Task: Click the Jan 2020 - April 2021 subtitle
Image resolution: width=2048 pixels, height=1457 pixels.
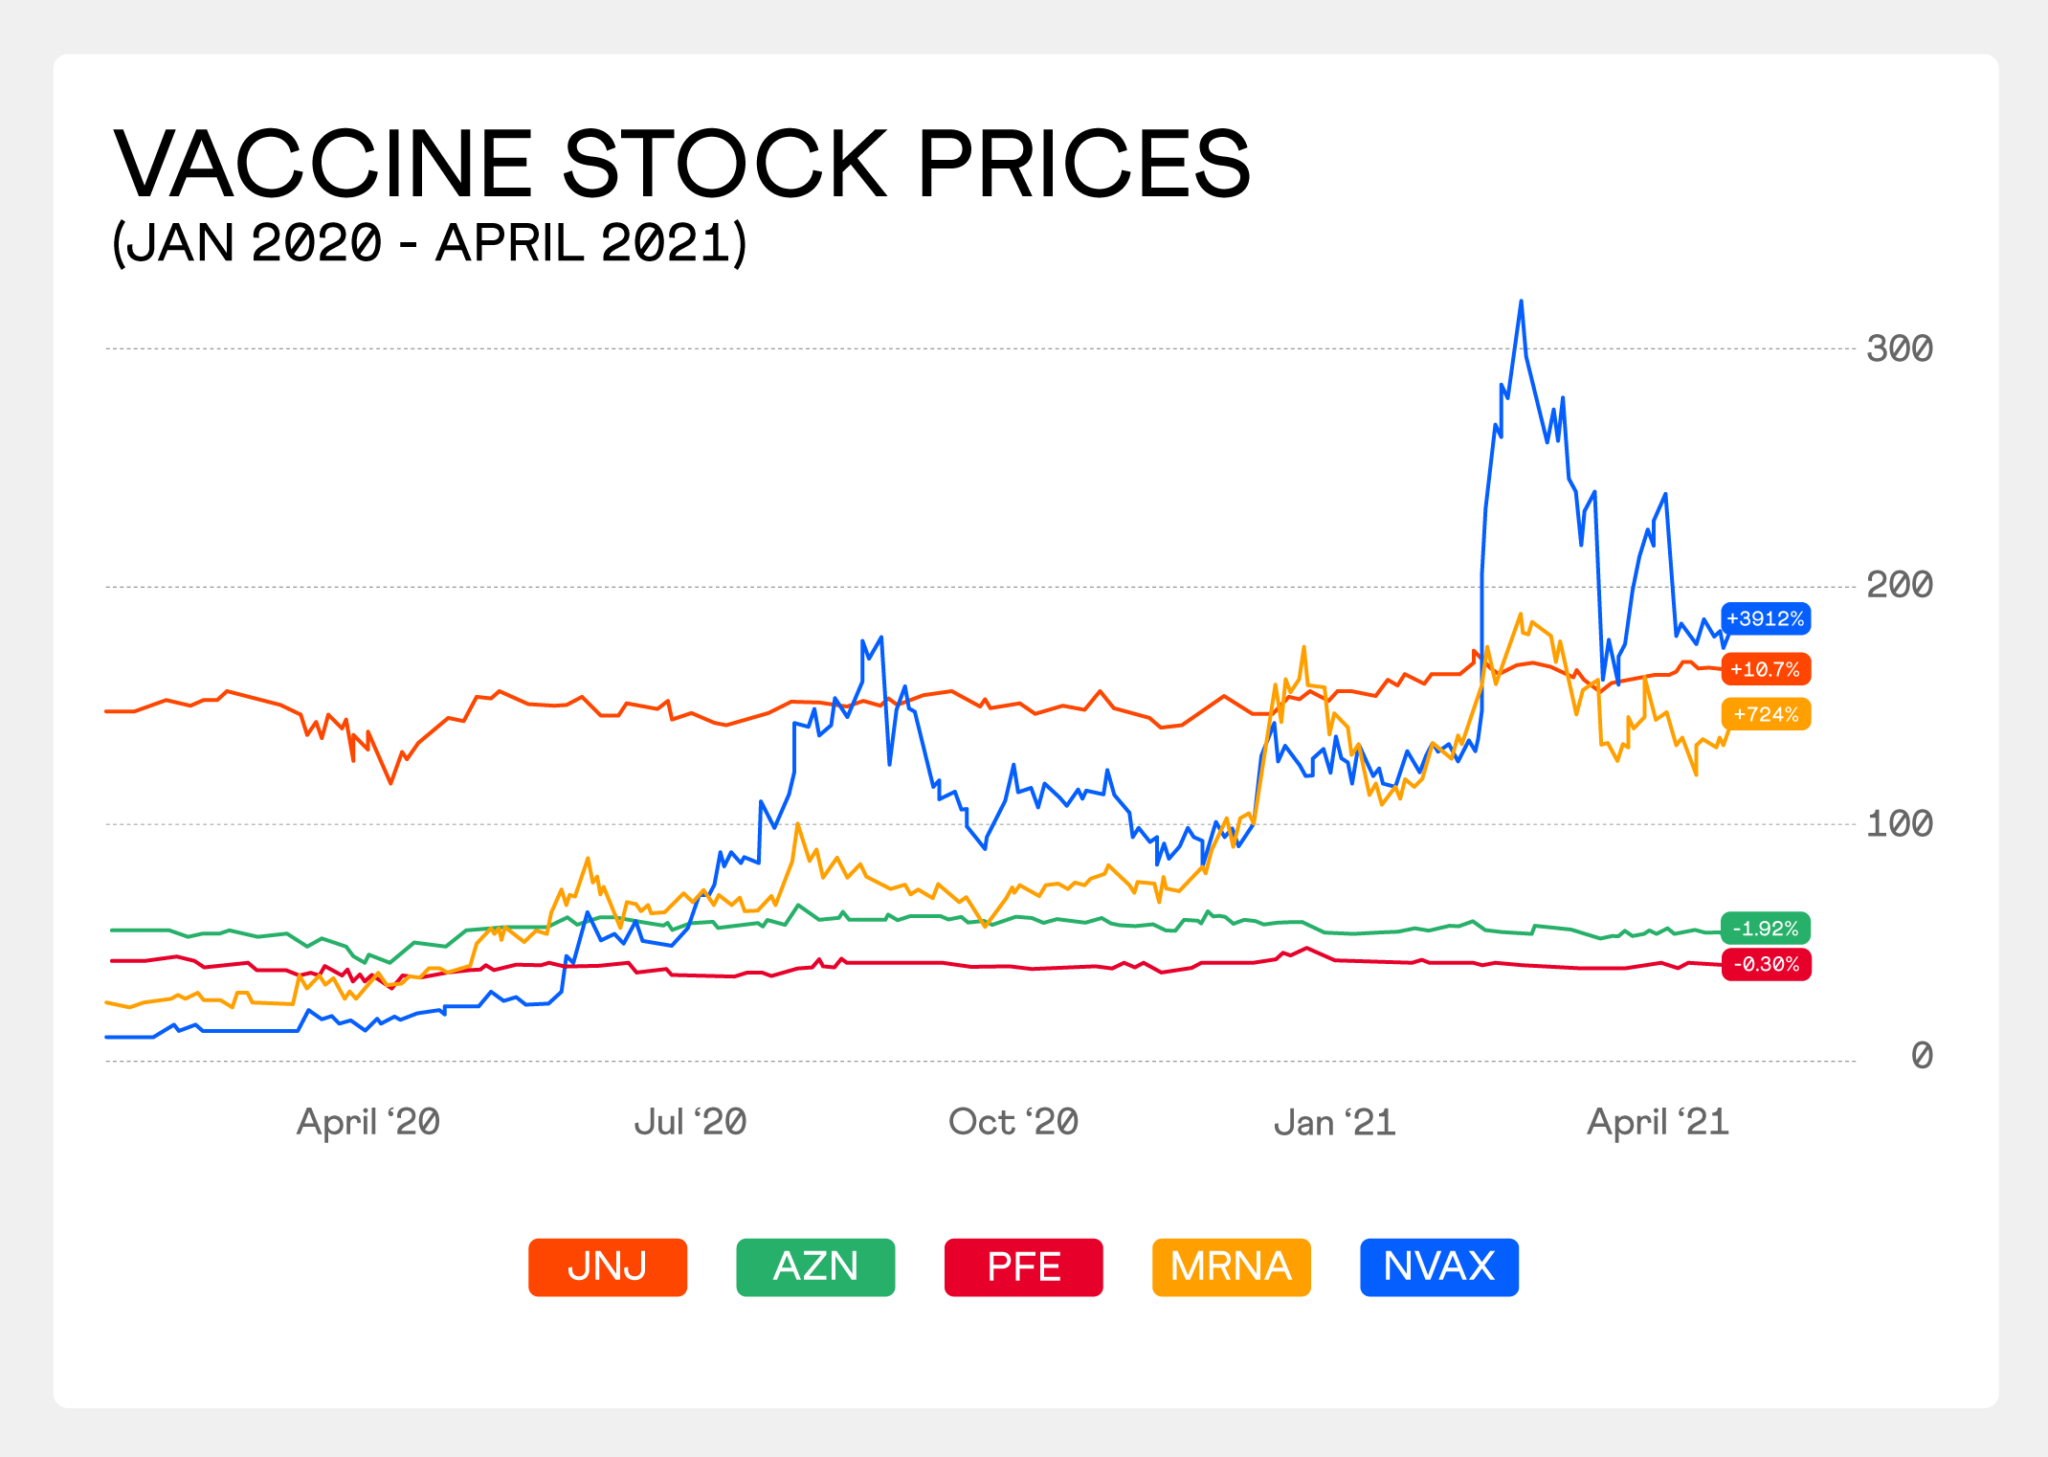Action: 429,243
